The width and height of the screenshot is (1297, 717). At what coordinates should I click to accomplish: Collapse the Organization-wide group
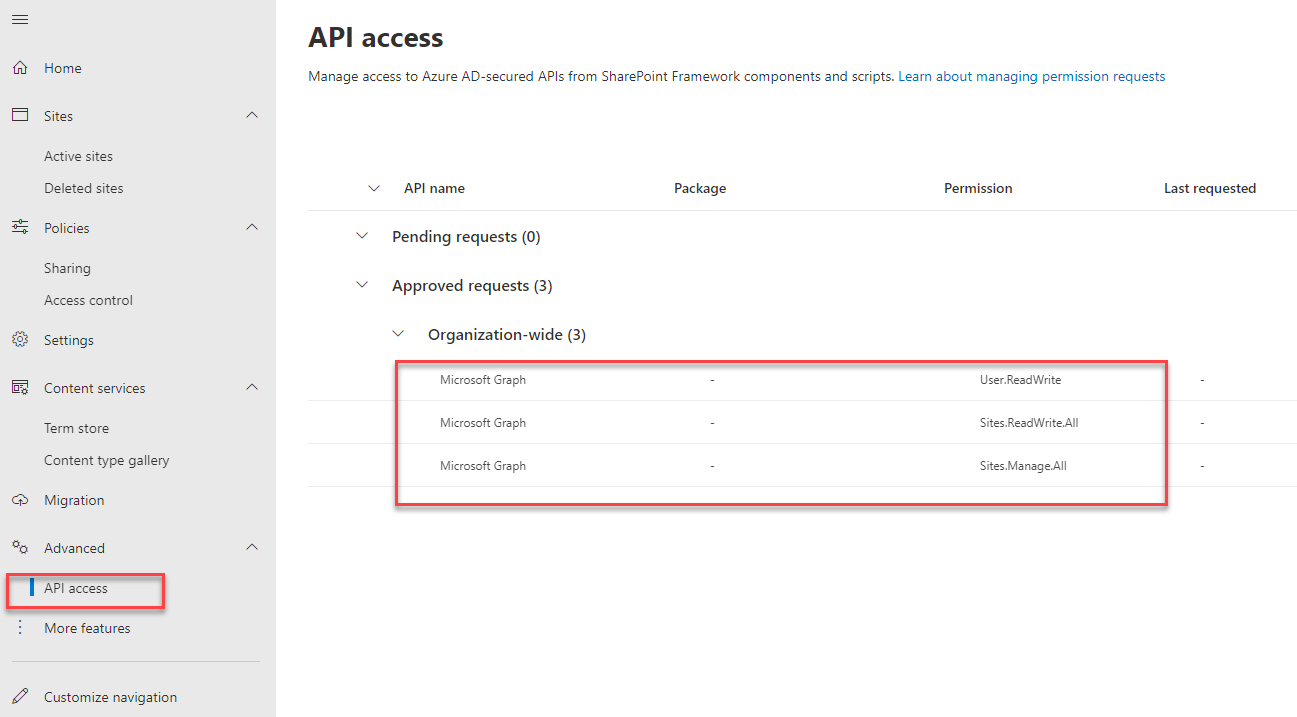(398, 333)
